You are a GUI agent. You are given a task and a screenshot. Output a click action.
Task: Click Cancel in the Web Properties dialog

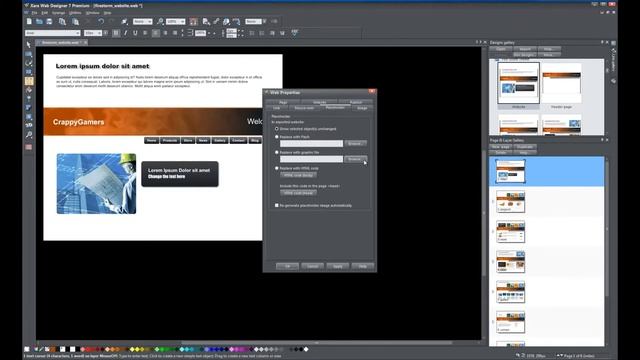(312, 266)
